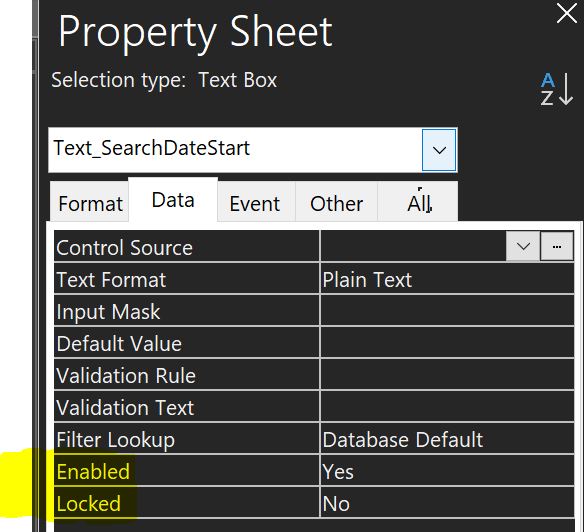Viewport: 584px width, 532px height.
Task: Open the Event tab
Action: pyautogui.click(x=255, y=203)
